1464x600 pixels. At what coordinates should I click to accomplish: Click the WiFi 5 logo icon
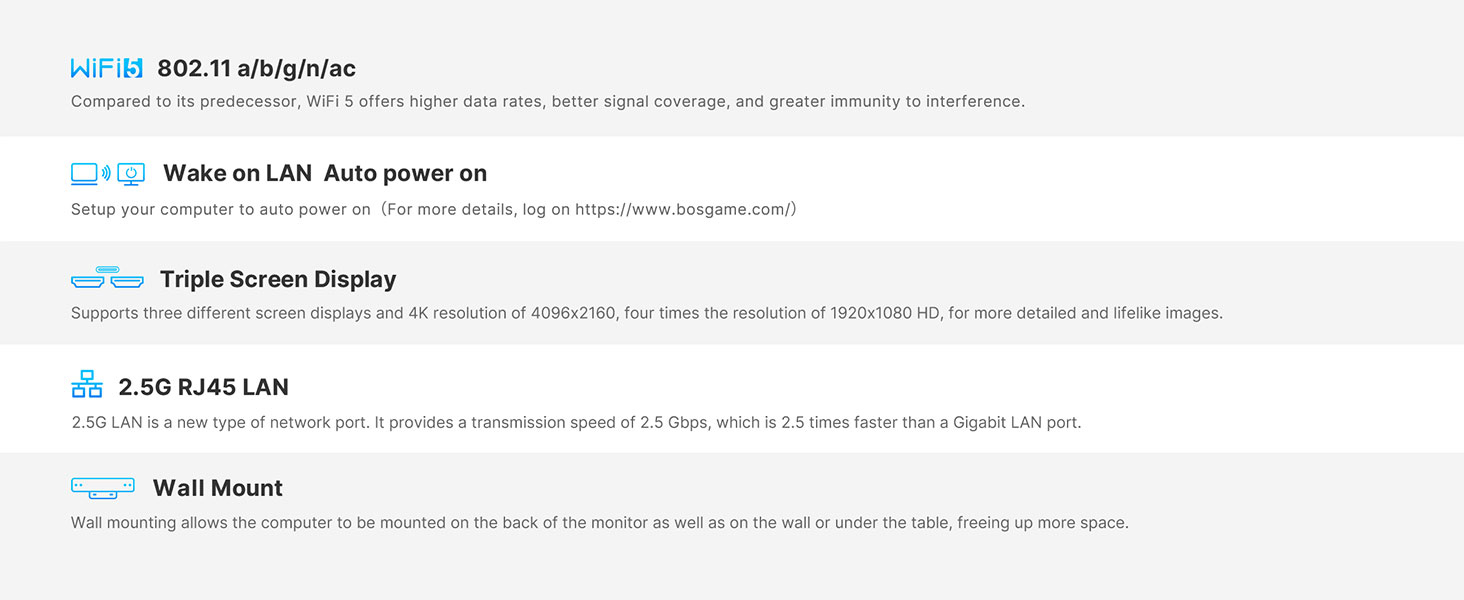click(x=107, y=69)
